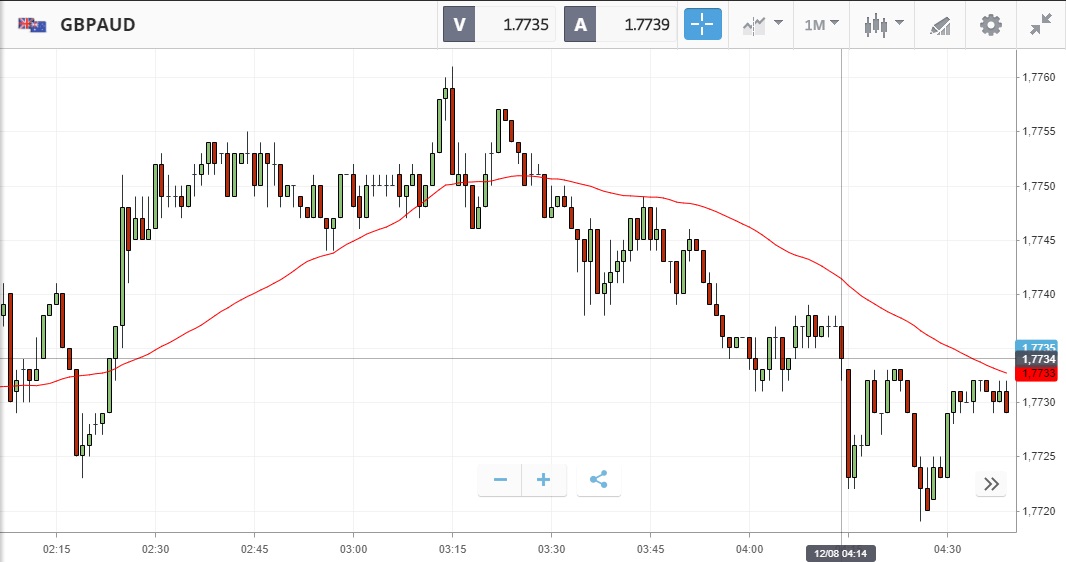This screenshot has width=1066, height=562.
Task: Collapse chart with the shrink arrows icon
Action: [1041, 25]
